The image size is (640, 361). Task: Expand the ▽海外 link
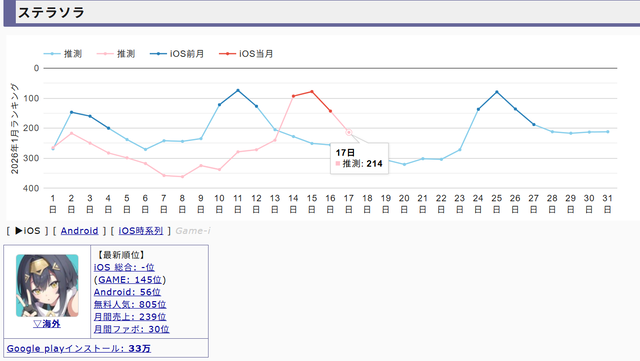[47, 324]
